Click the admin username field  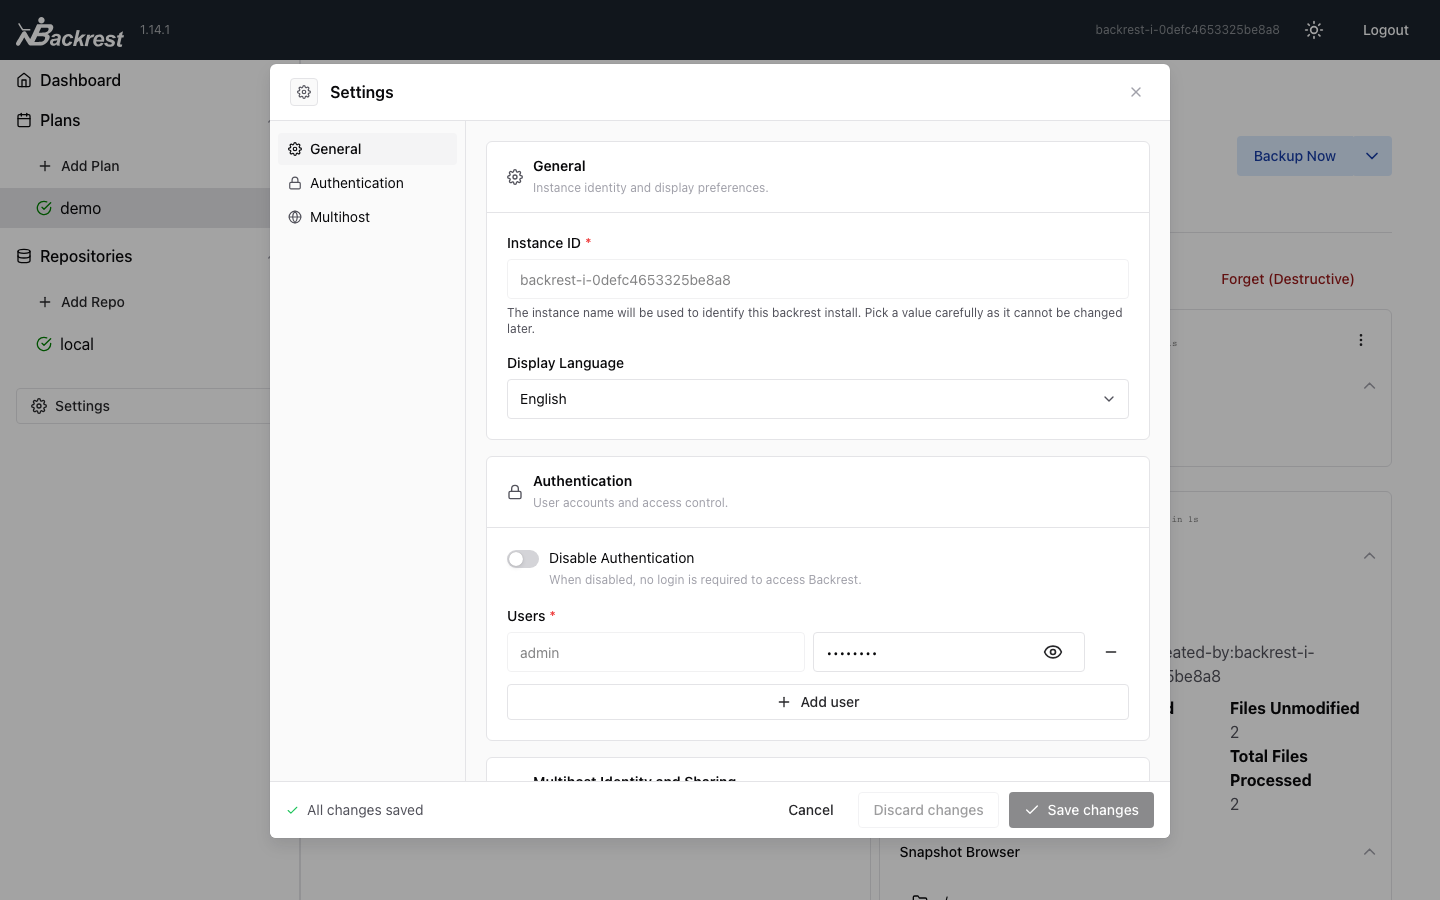coord(656,652)
